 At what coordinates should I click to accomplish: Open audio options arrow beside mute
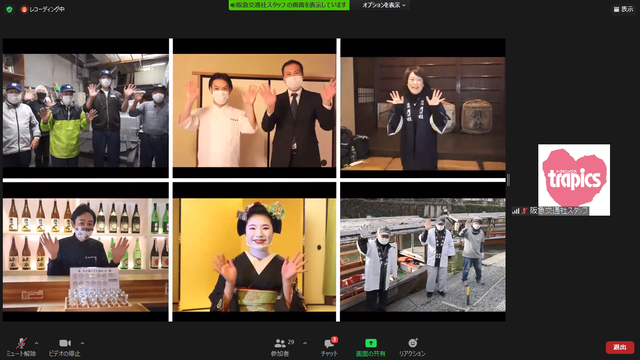click(36, 343)
